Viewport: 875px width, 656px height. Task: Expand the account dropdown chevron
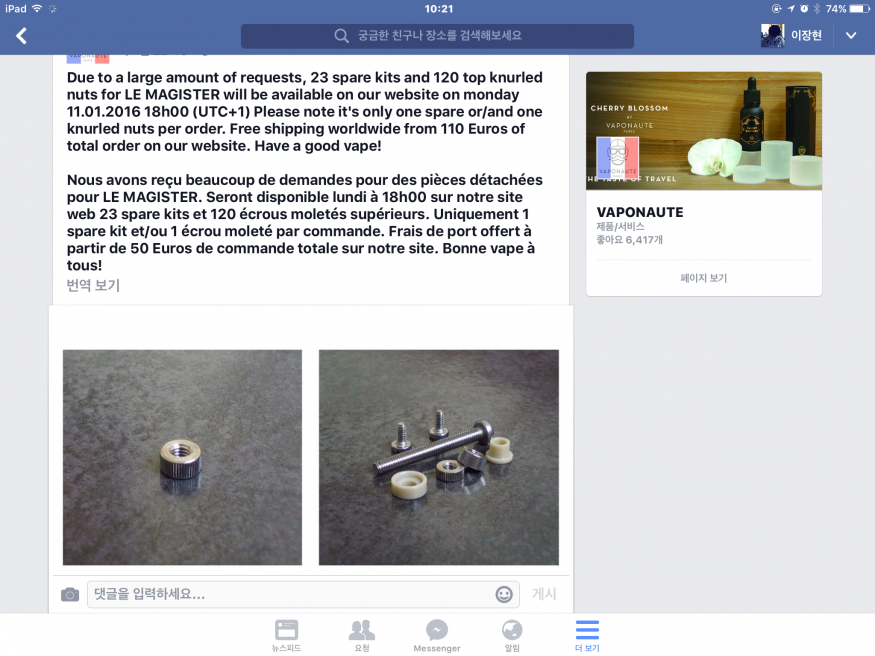(x=851, y=36)
